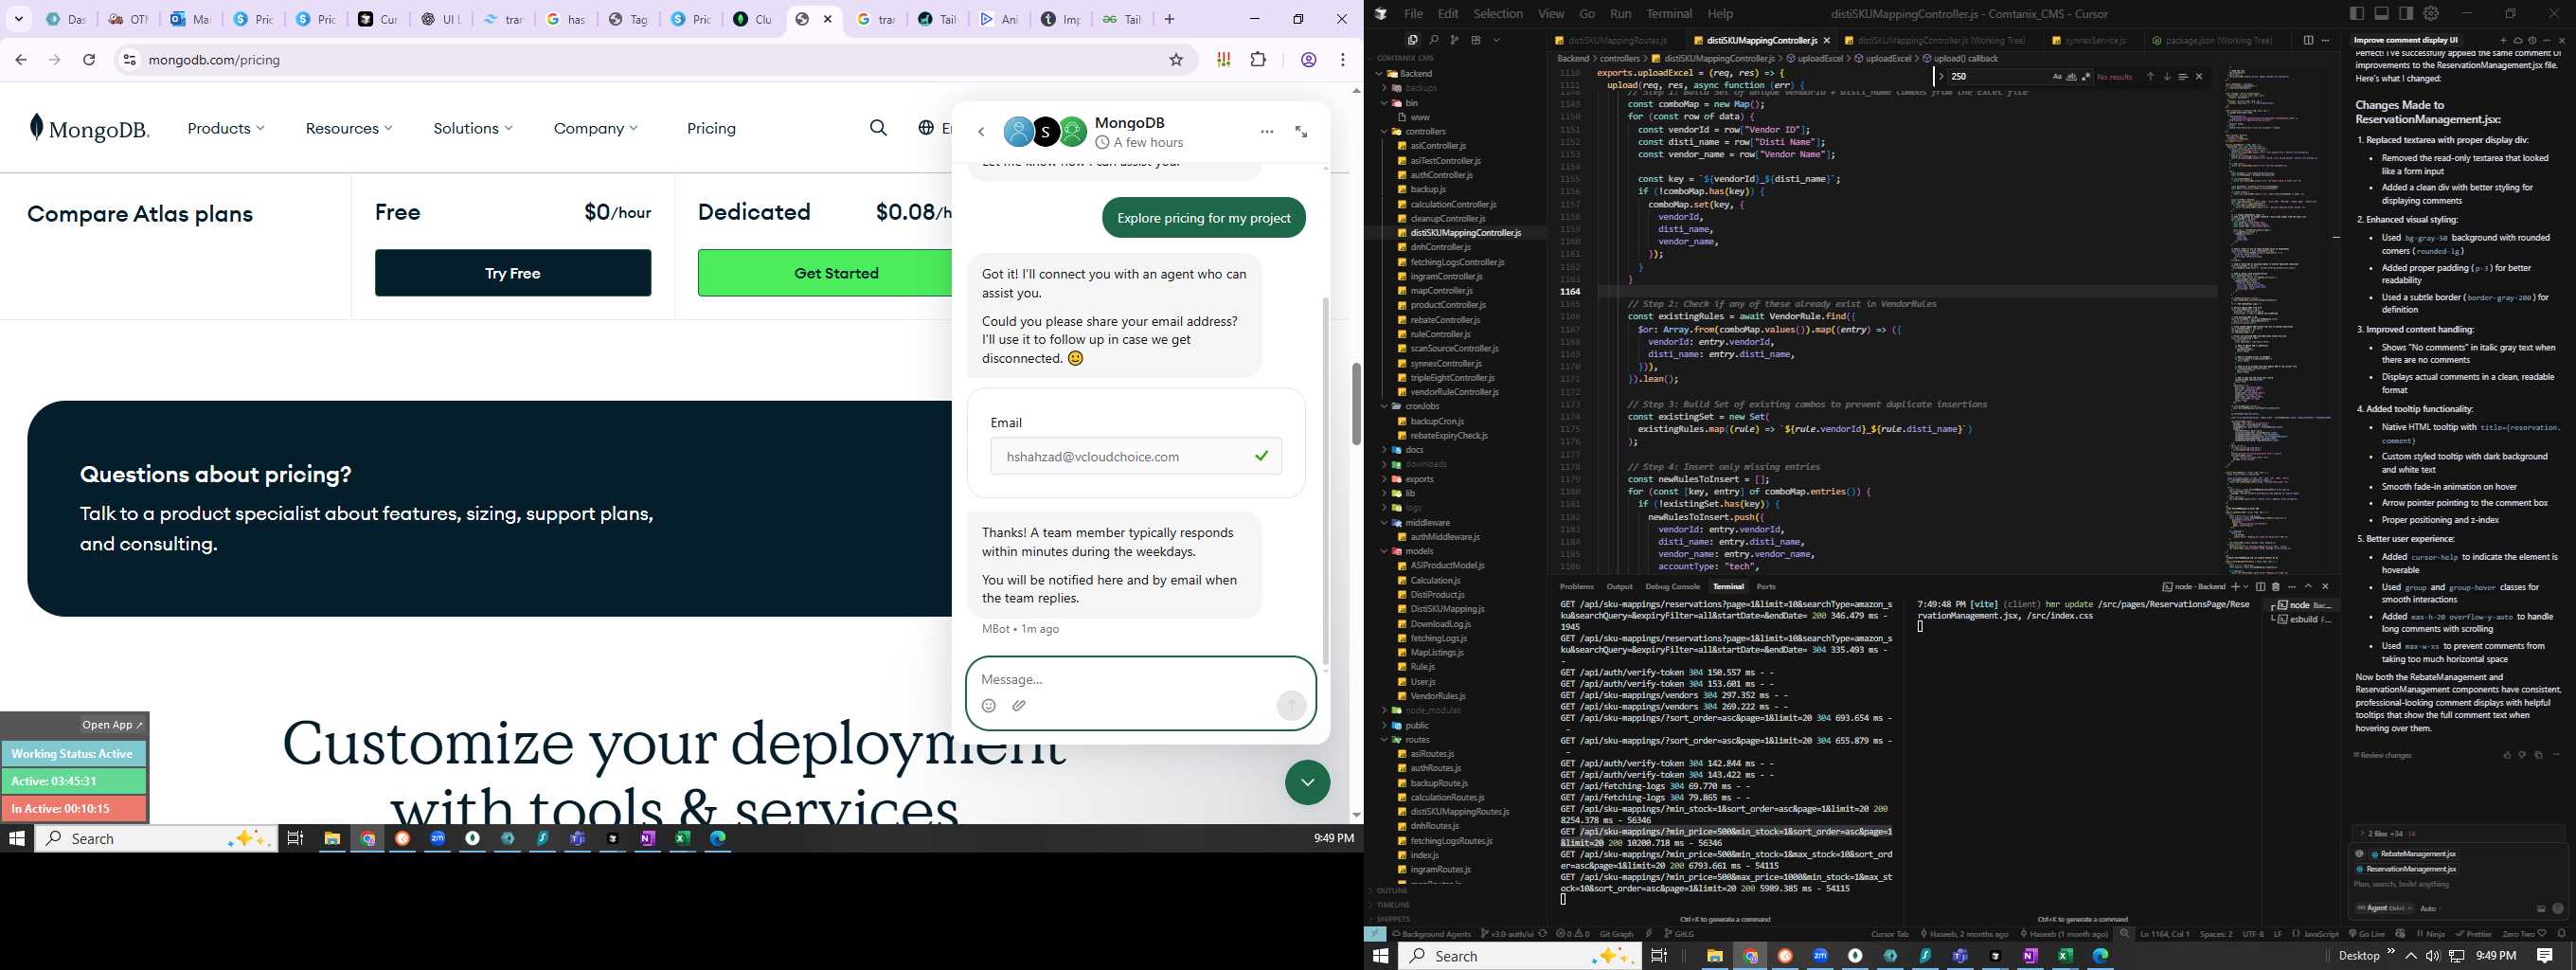2576x970 pixels.
Task: Toggle Match Case in Cursor find widget
Action: pos(2057,77)
